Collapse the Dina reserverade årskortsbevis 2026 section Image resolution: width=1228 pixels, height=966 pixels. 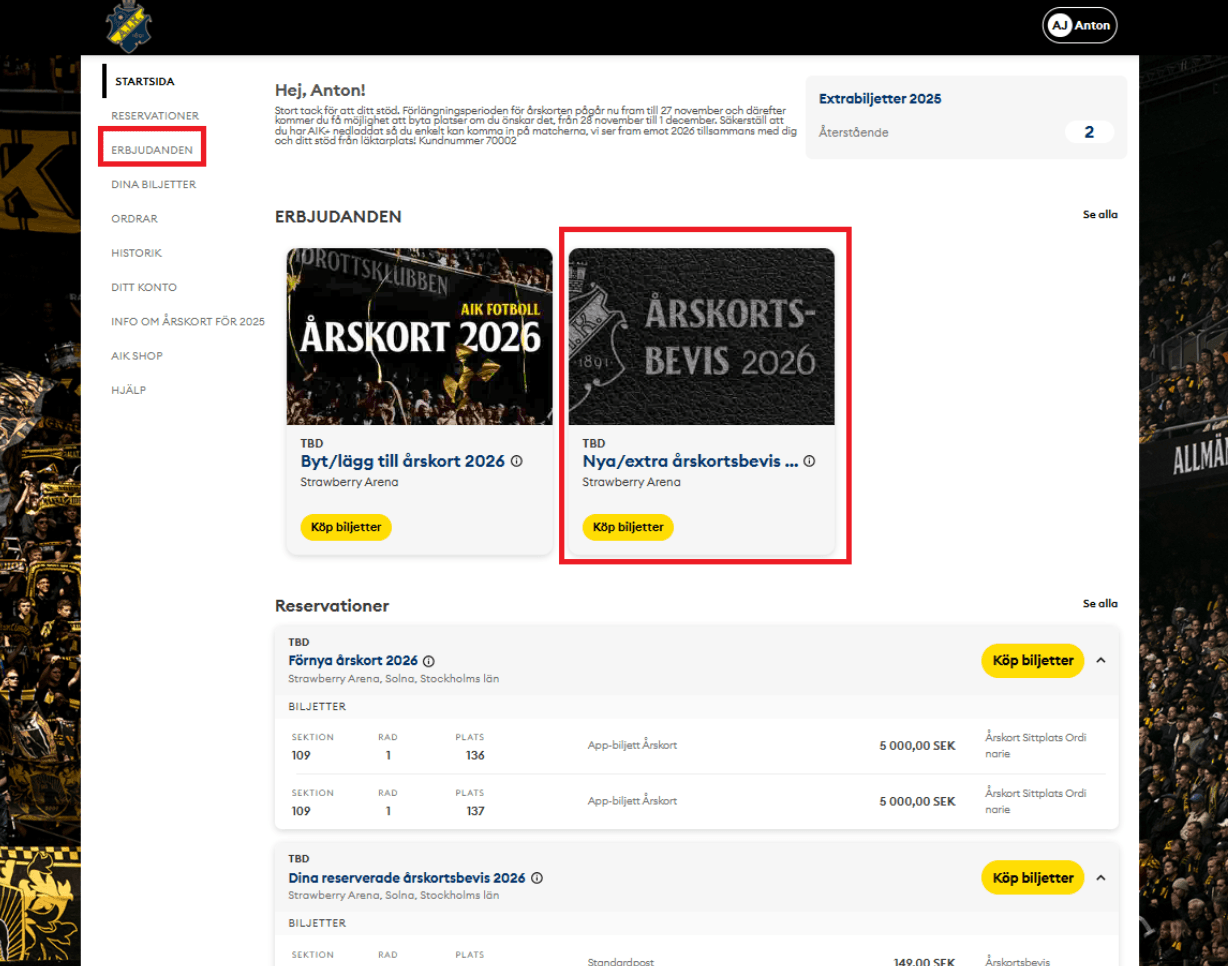point(1101,878)
